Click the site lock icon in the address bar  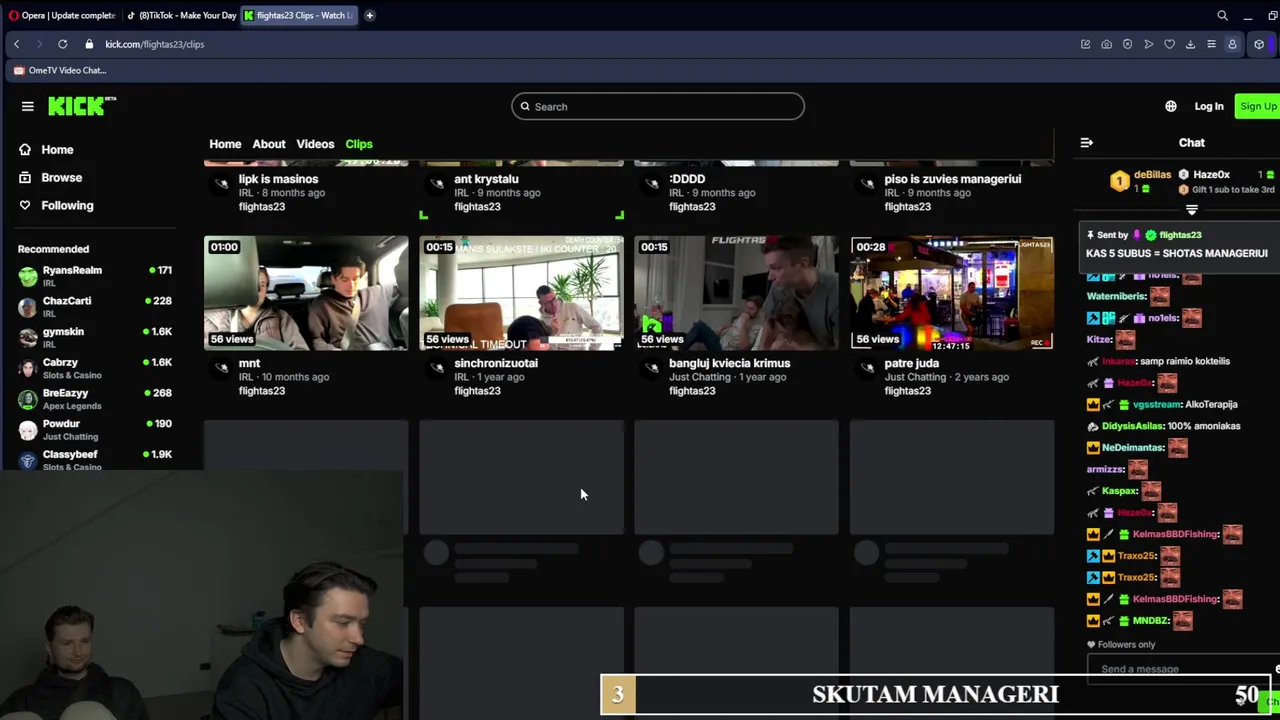89,44
